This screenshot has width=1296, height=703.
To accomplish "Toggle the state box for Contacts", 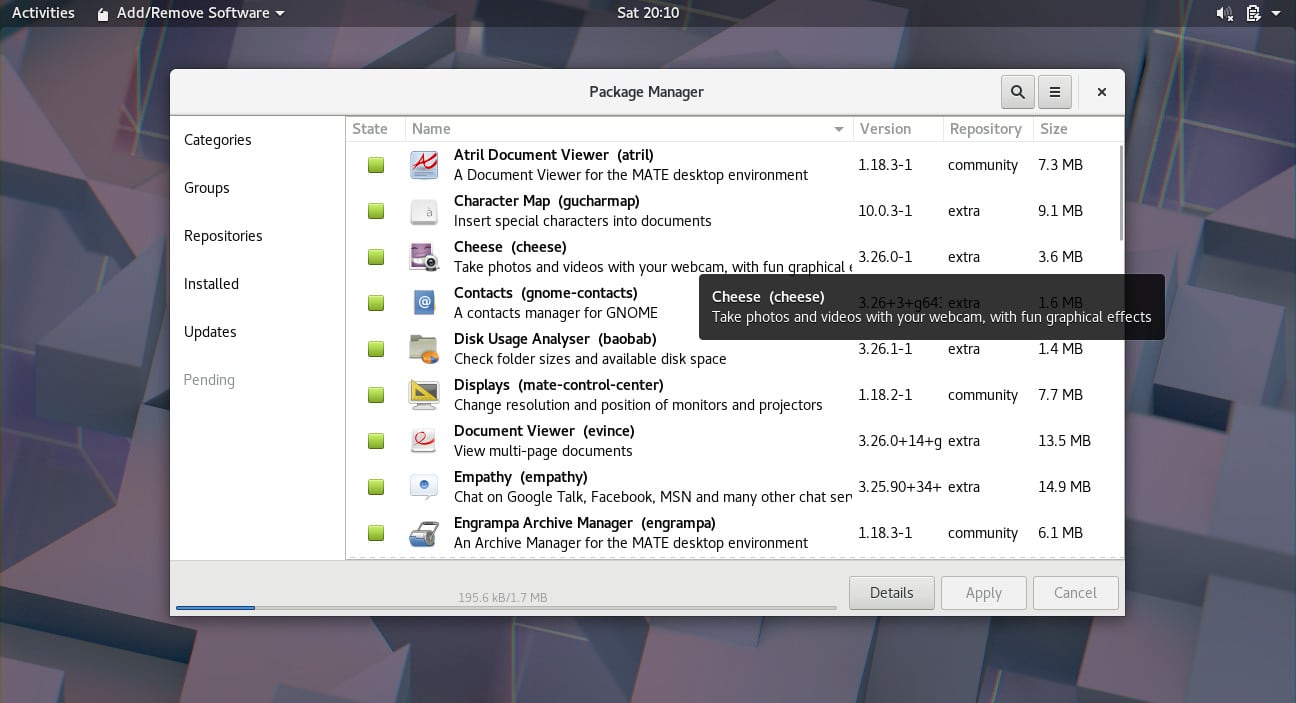I will [376, 303].
